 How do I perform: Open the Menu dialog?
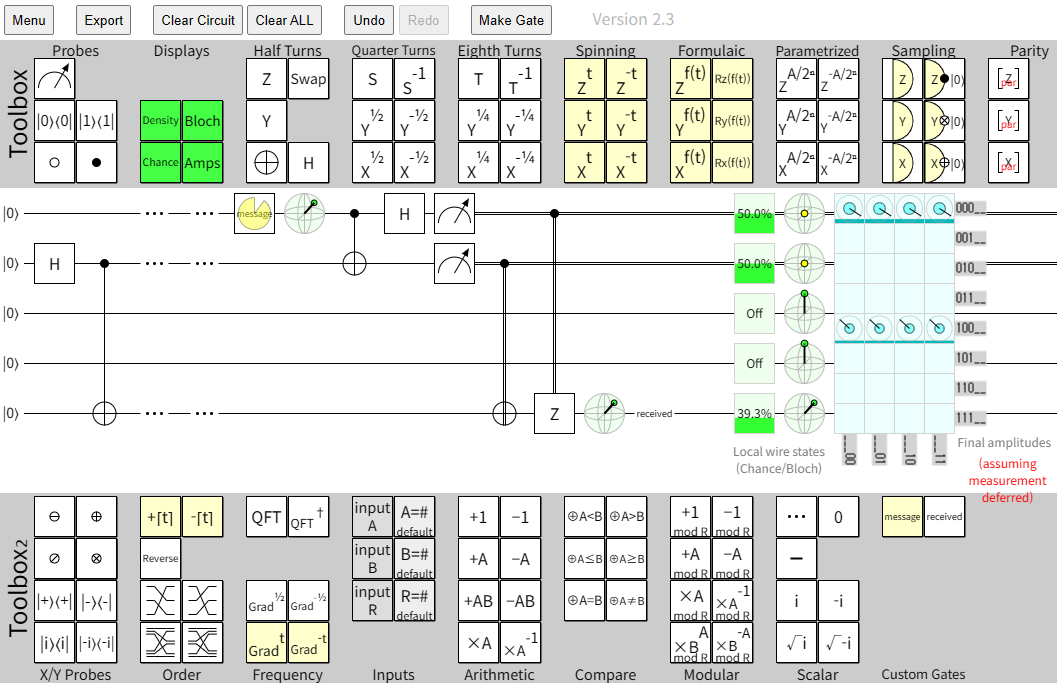[29, 20]
